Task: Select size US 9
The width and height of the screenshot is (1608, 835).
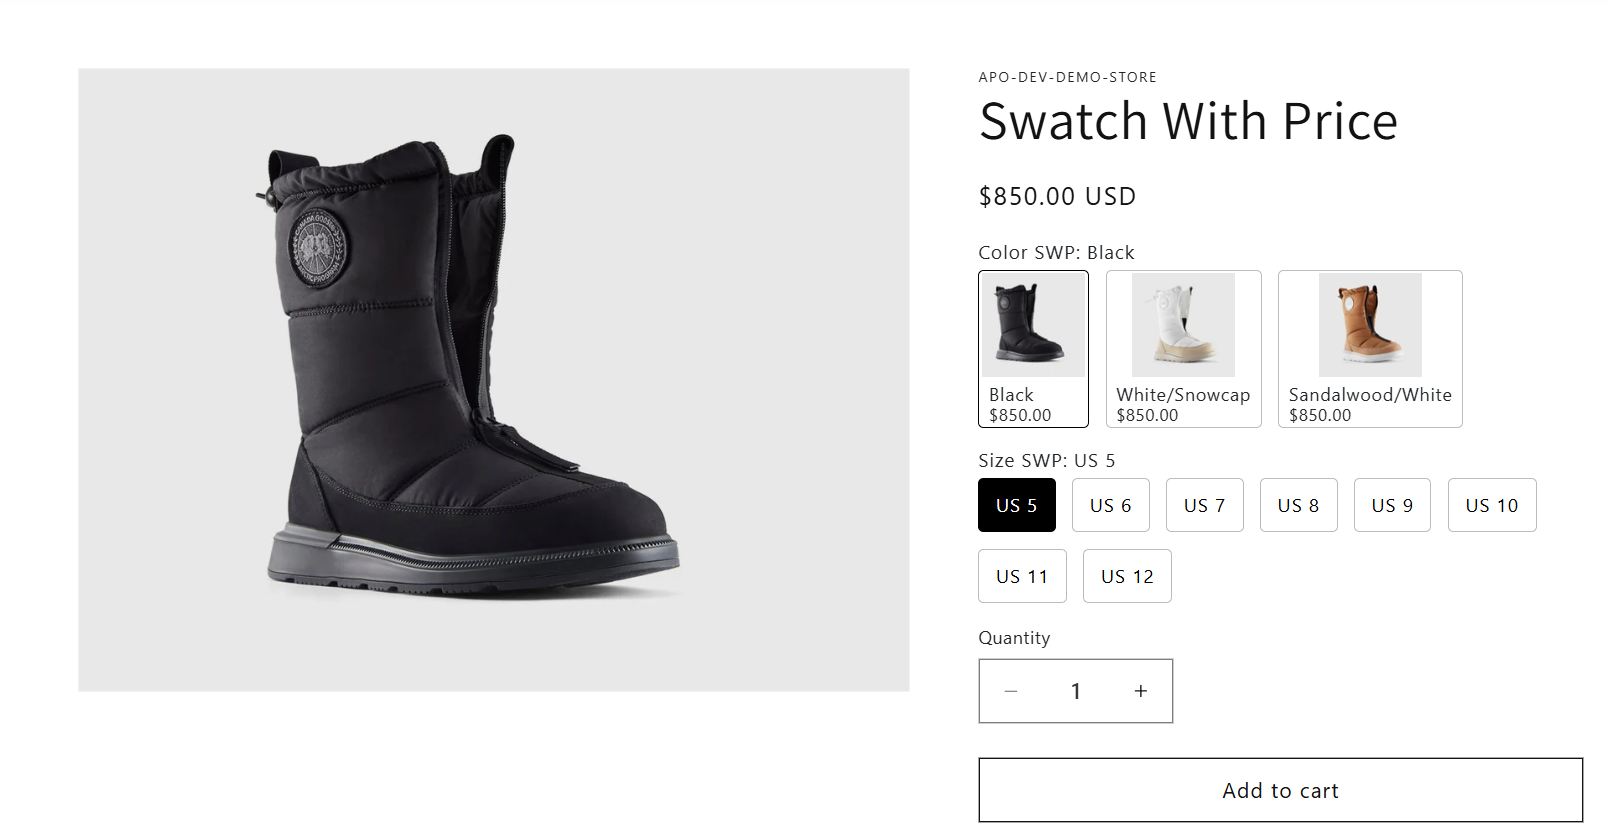Action: point(1392,505)
